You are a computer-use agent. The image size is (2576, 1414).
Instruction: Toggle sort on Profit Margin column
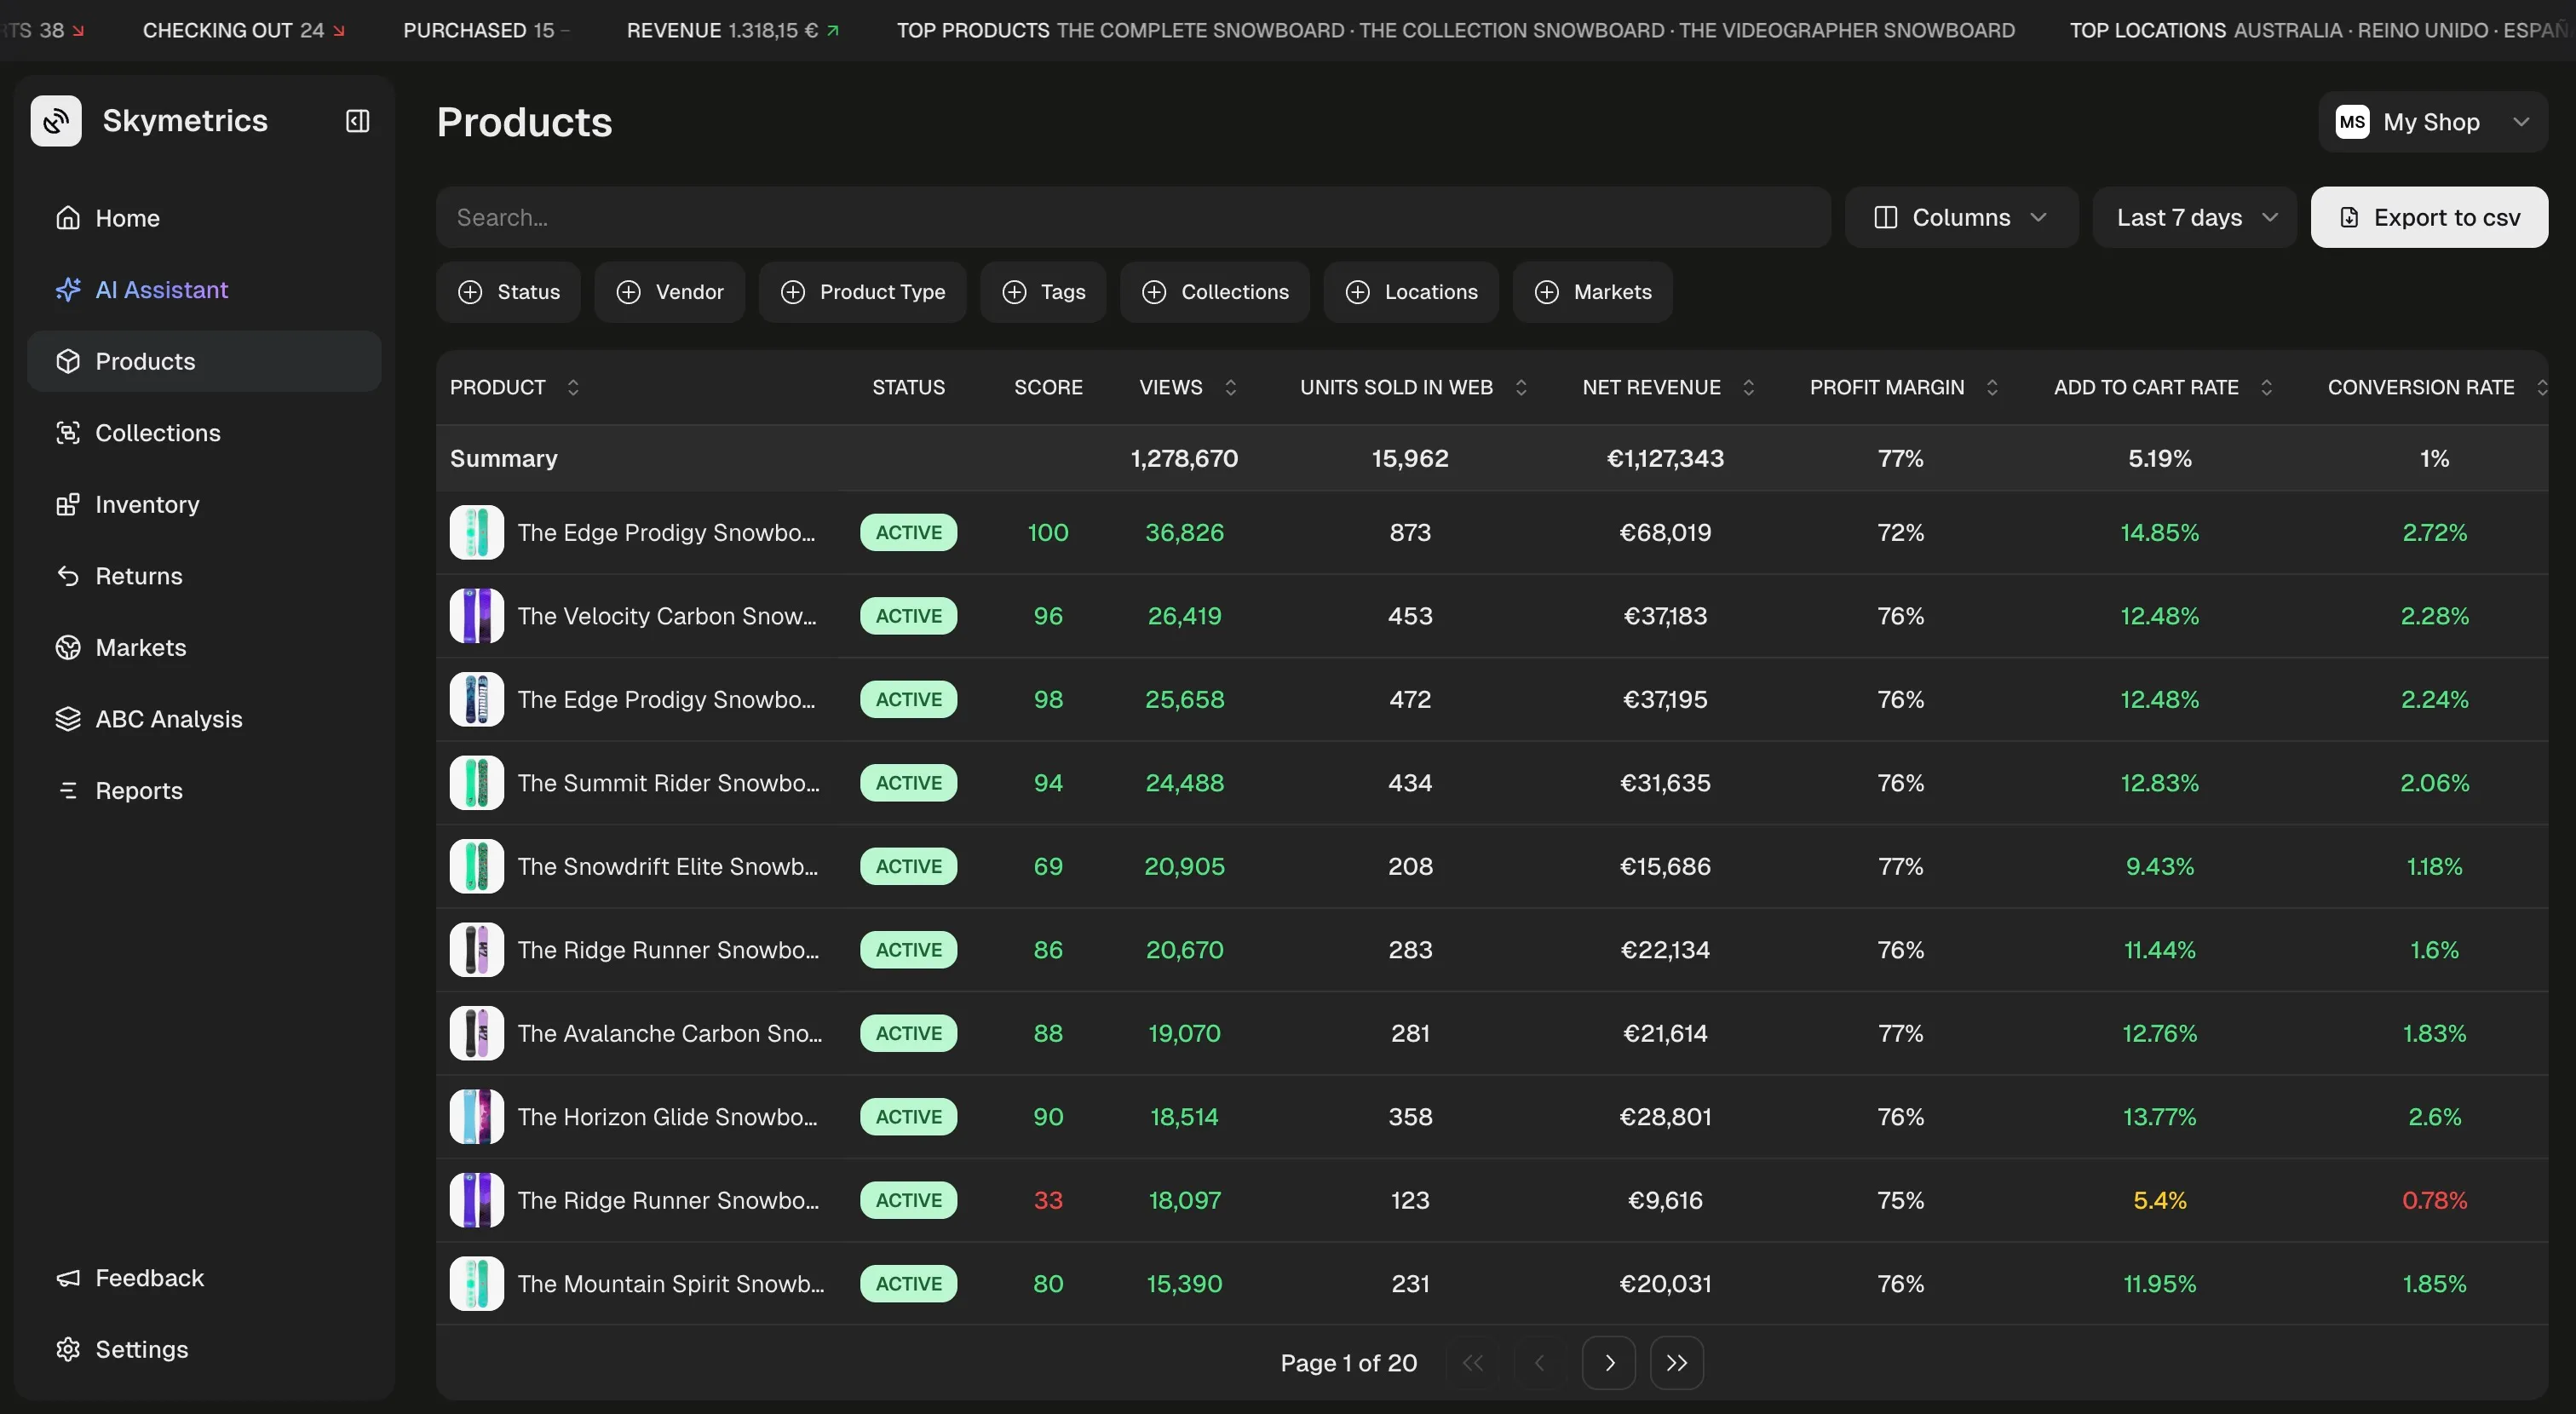(1991, 387)
